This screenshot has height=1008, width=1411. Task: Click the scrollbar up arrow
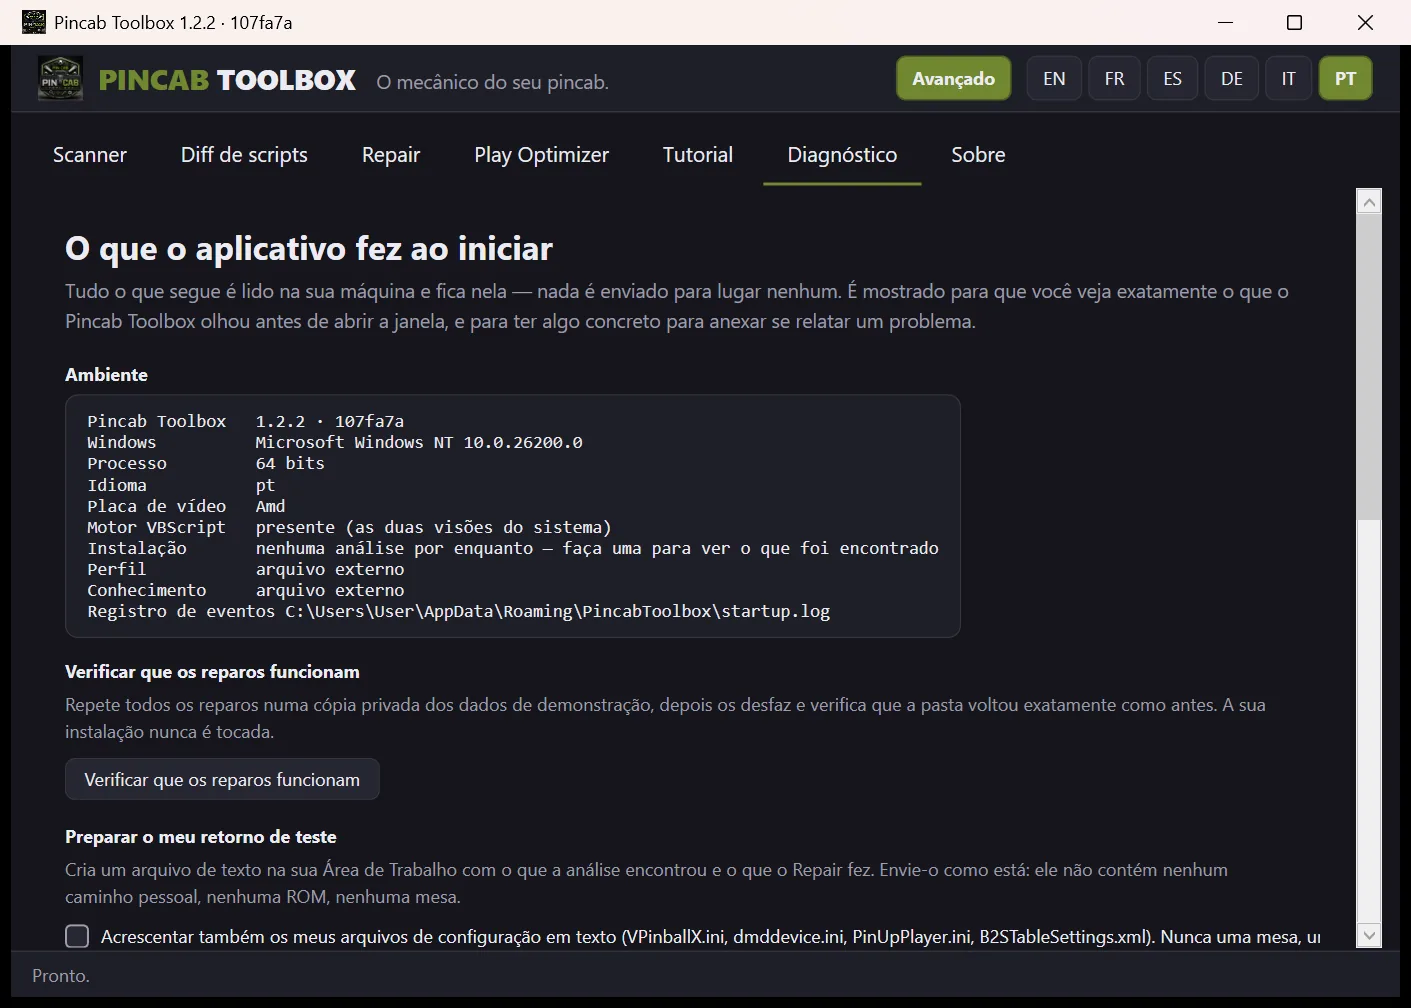click(1369, 201)
